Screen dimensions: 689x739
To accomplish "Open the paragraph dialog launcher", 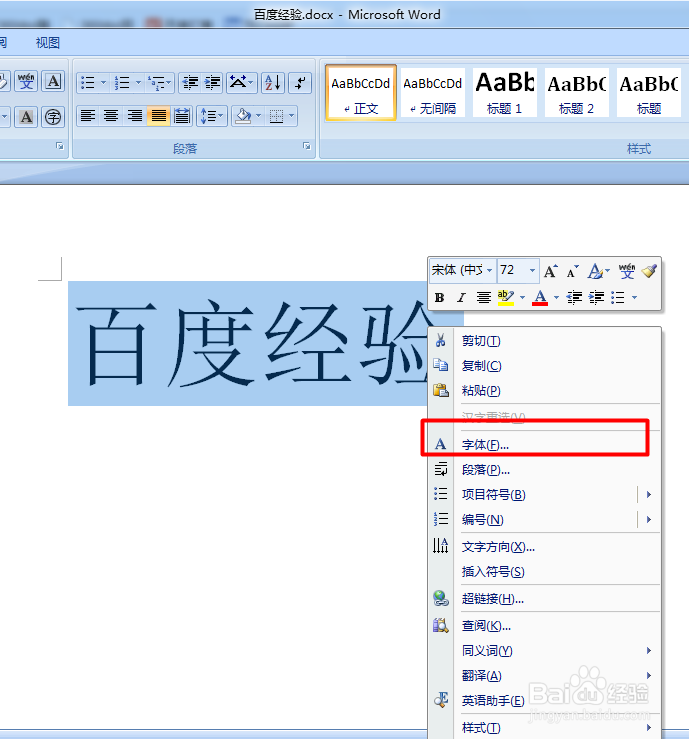I will (307, 147).
